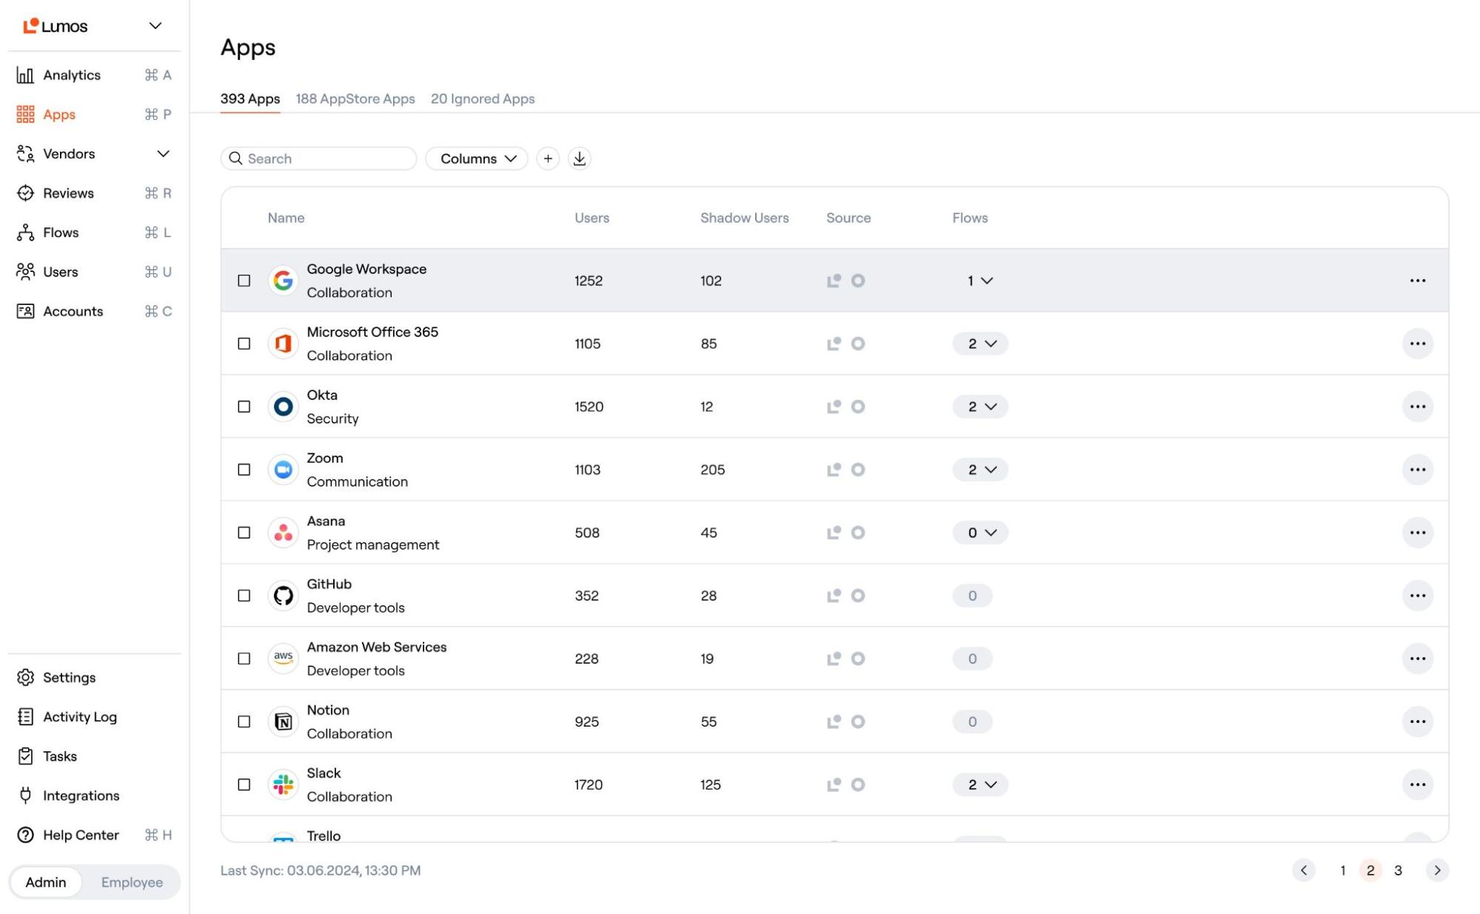Switch to the 188 AppStore Apps tab
The width and height of the screenshot is (1480, 914).
click(355, 98)
